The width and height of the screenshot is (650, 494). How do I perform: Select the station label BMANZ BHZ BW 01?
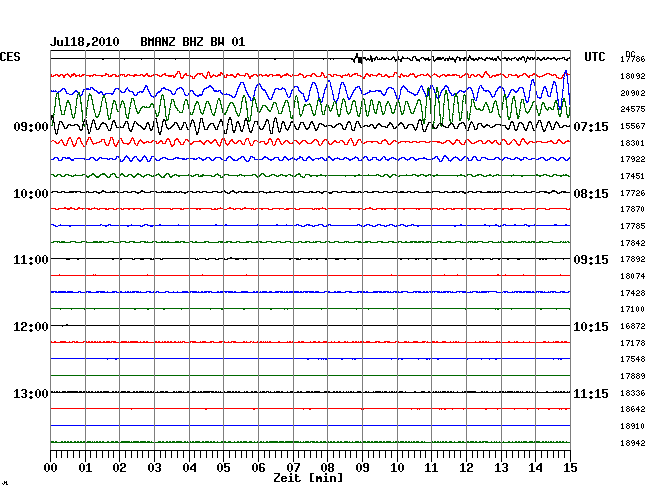point(193,42)
